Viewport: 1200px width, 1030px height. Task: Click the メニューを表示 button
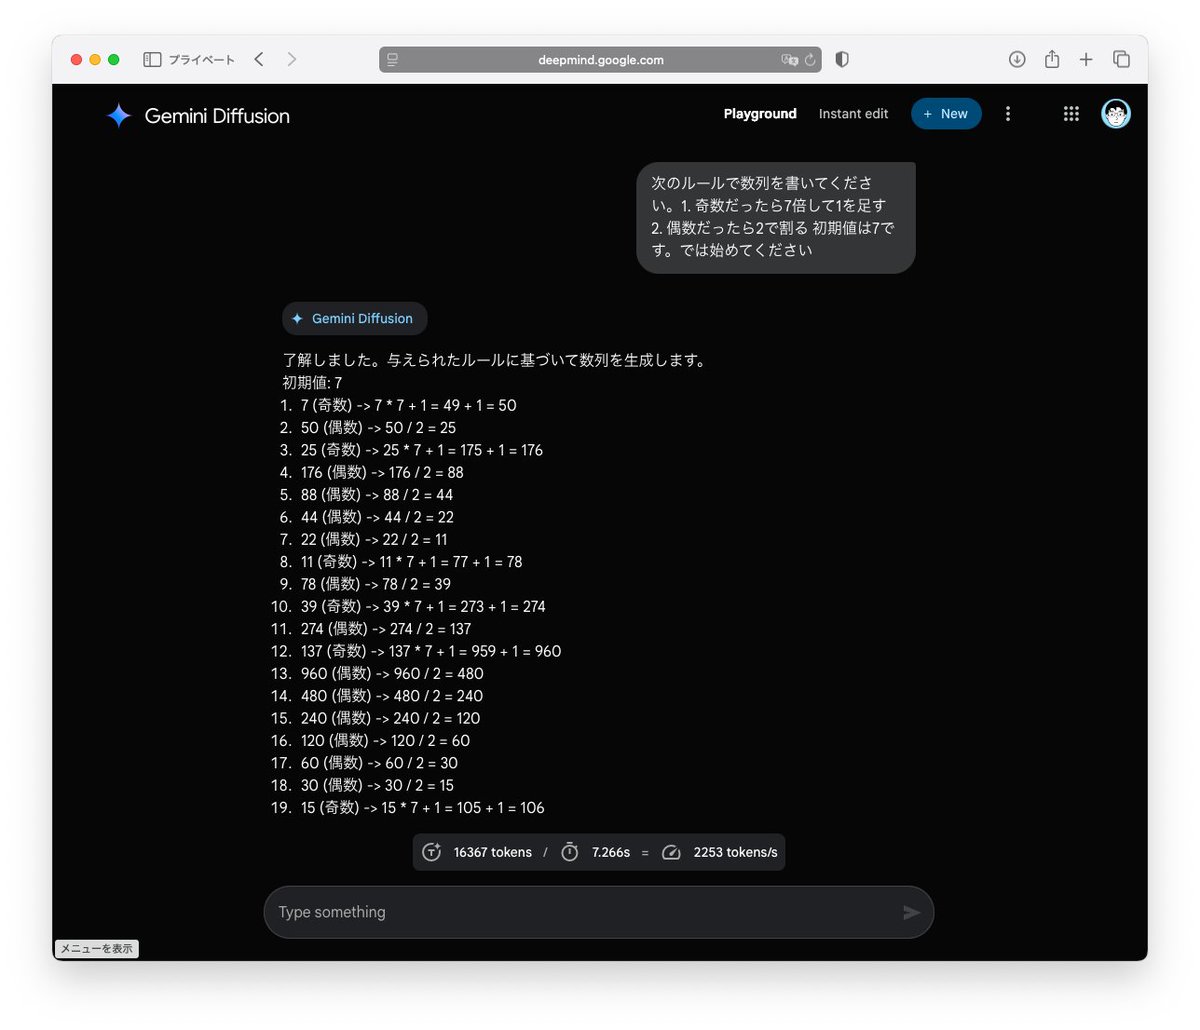tap(96, 948)
